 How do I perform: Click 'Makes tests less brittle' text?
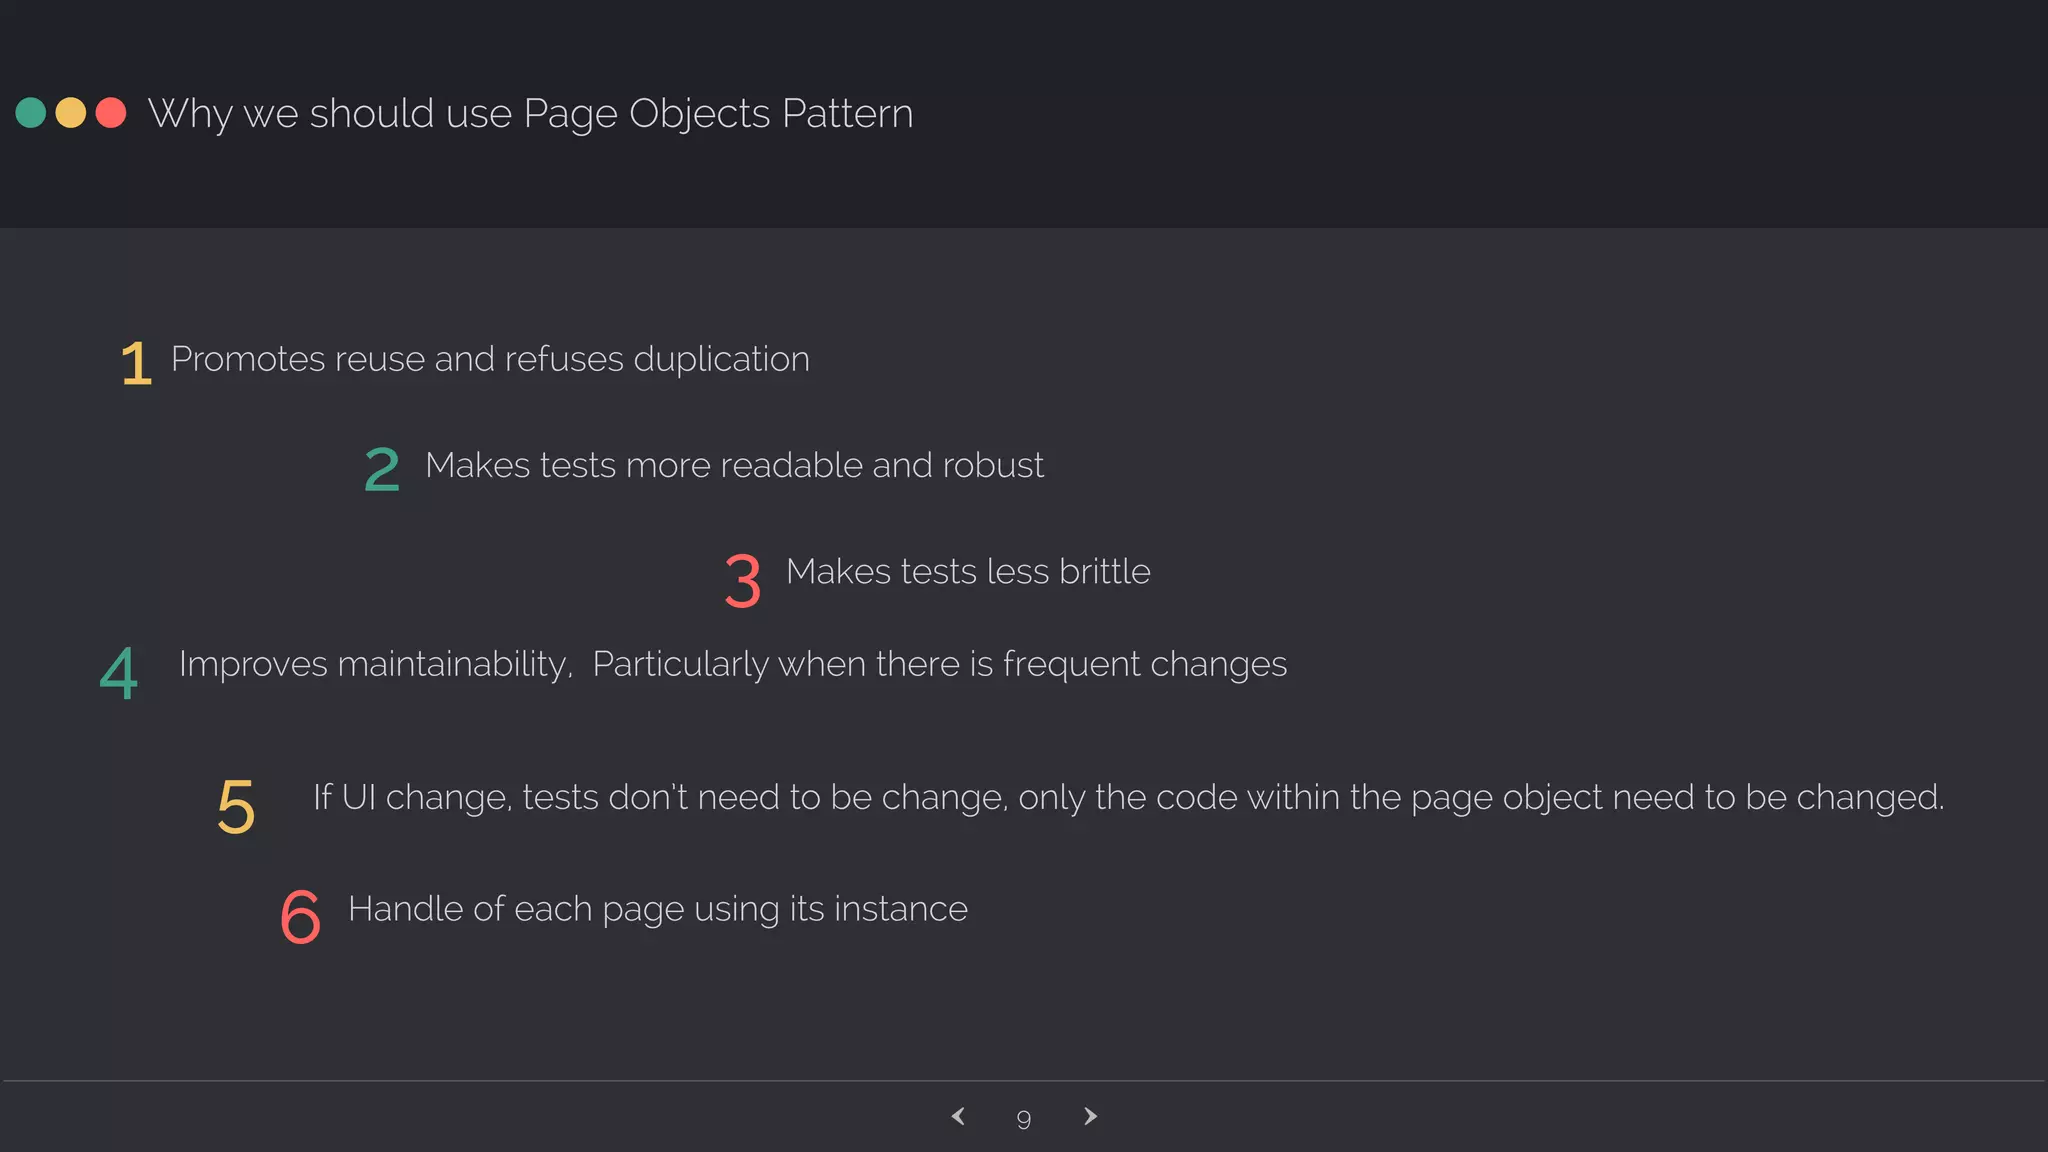[x=968, y=572]
